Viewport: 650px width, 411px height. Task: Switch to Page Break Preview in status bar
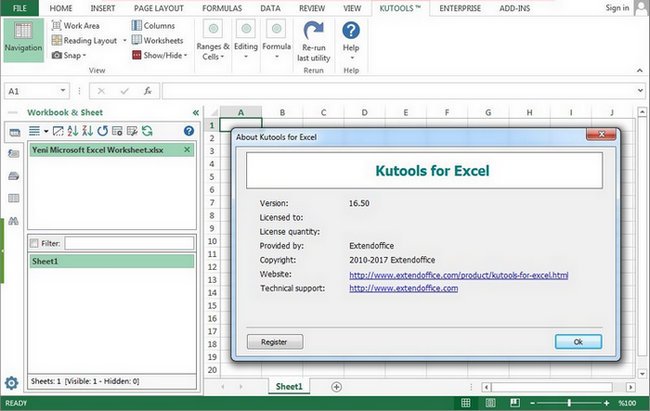515,403
